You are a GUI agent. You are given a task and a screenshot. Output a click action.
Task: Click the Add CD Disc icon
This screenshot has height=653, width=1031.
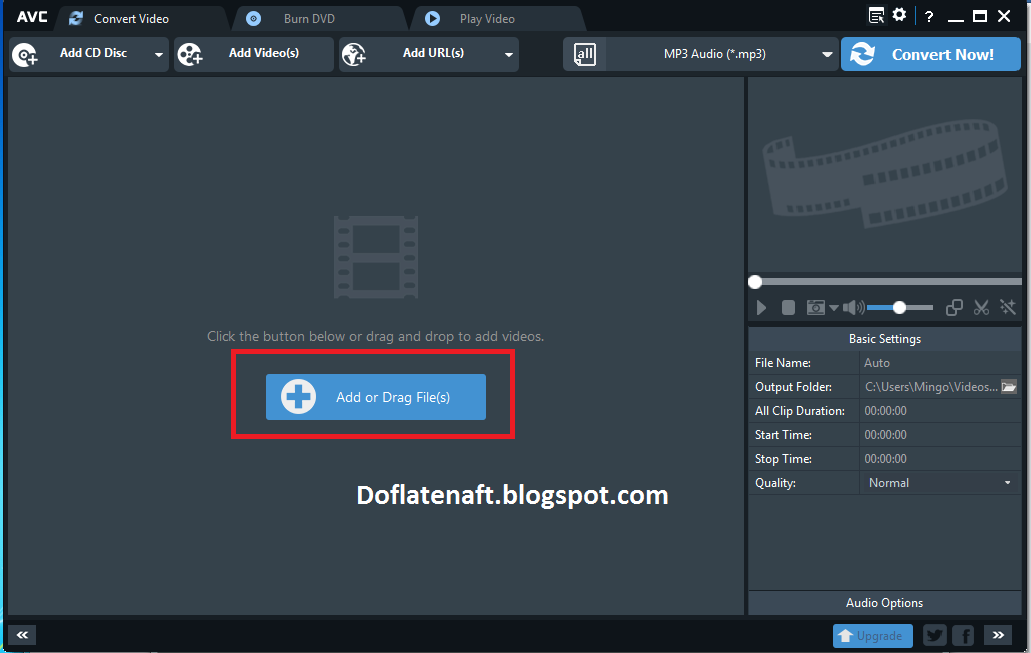[x=25, y=55]
